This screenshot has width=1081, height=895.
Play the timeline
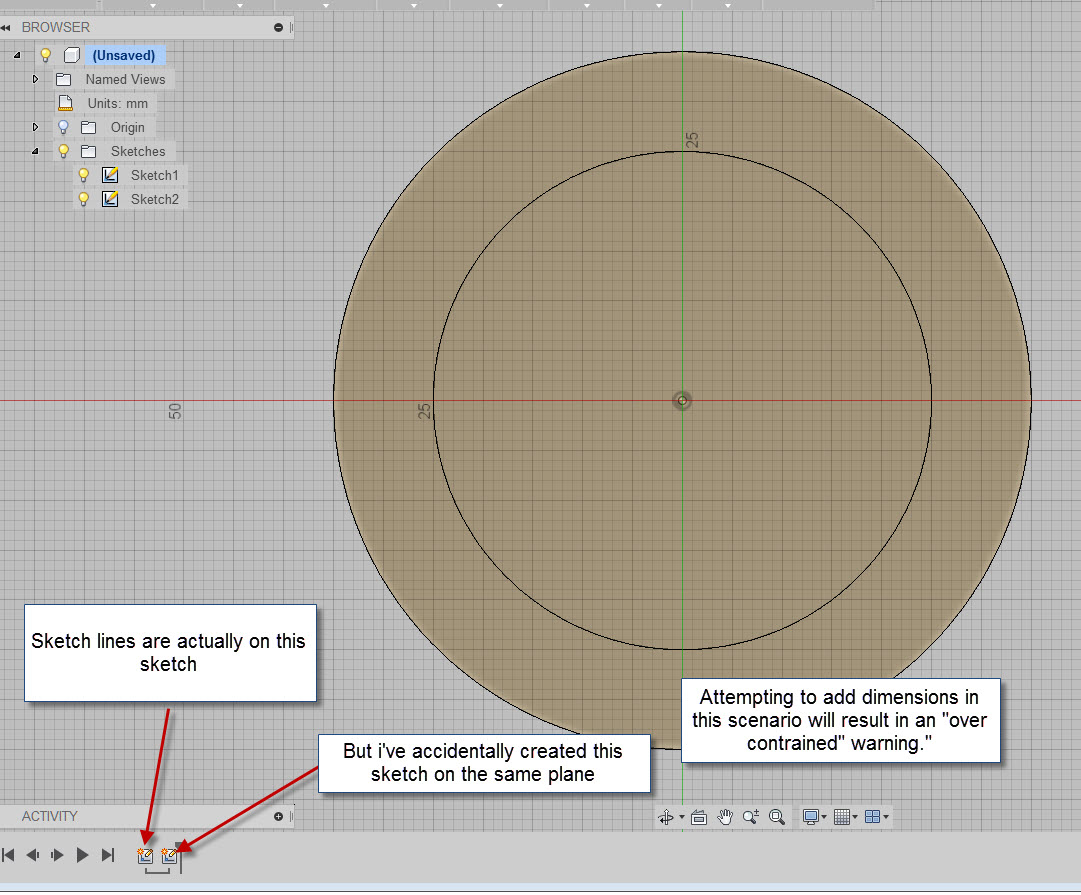pos(82,856)
